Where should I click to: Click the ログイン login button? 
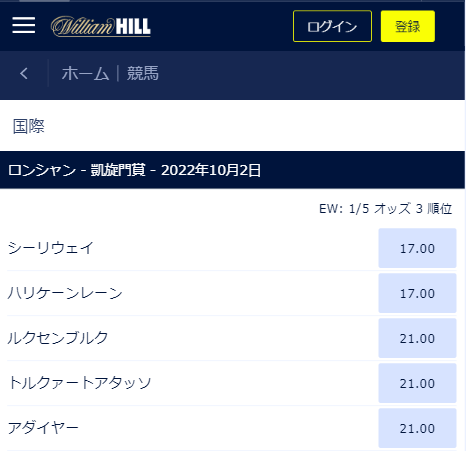pos(332,26)
